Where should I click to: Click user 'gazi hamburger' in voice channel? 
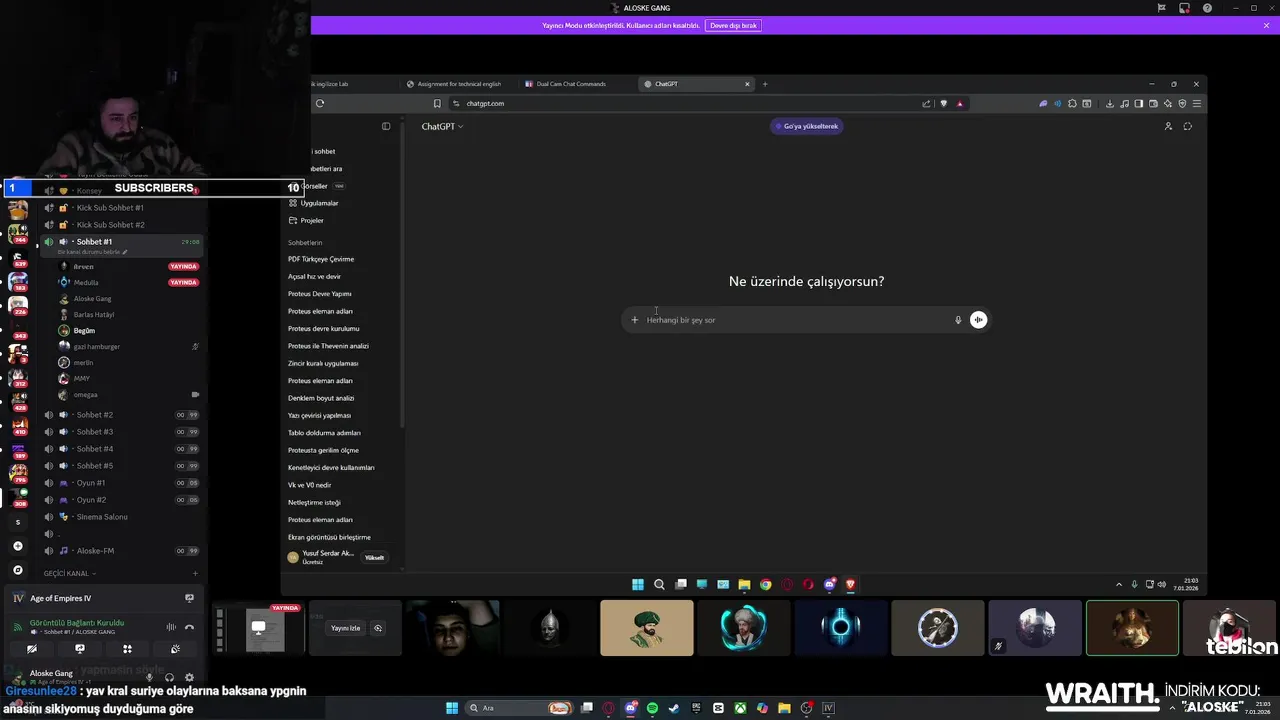96,347
